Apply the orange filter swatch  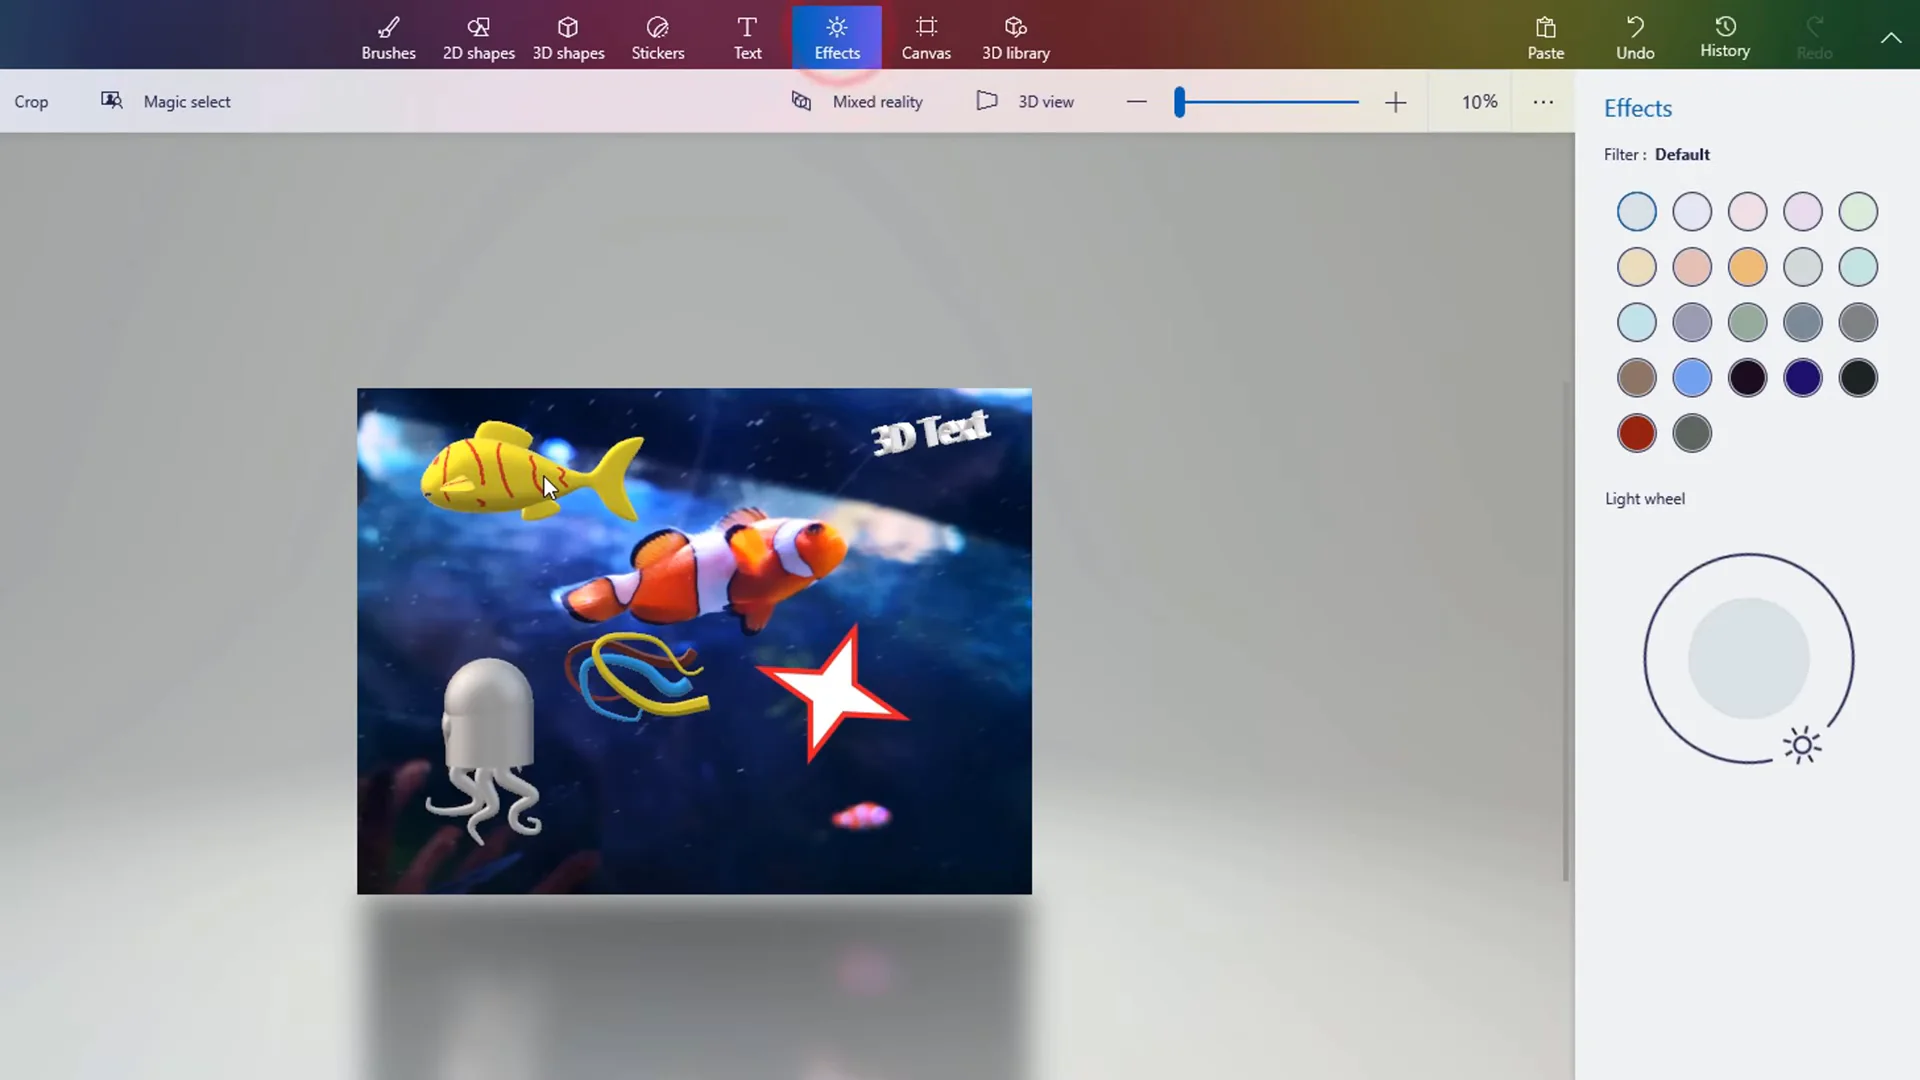click(1747, 267)
